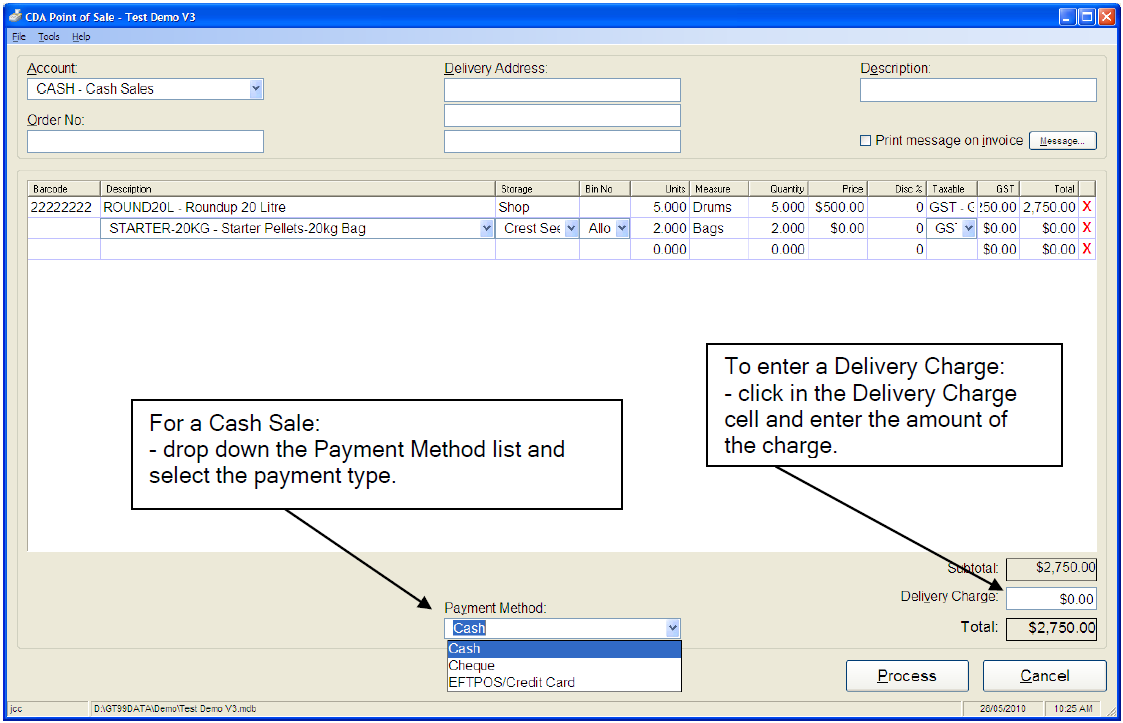This screenshot has height=723, width=1123.
Task: Select Cheque from the payment list
Action: pyautogui.click(x=472, y=665)
